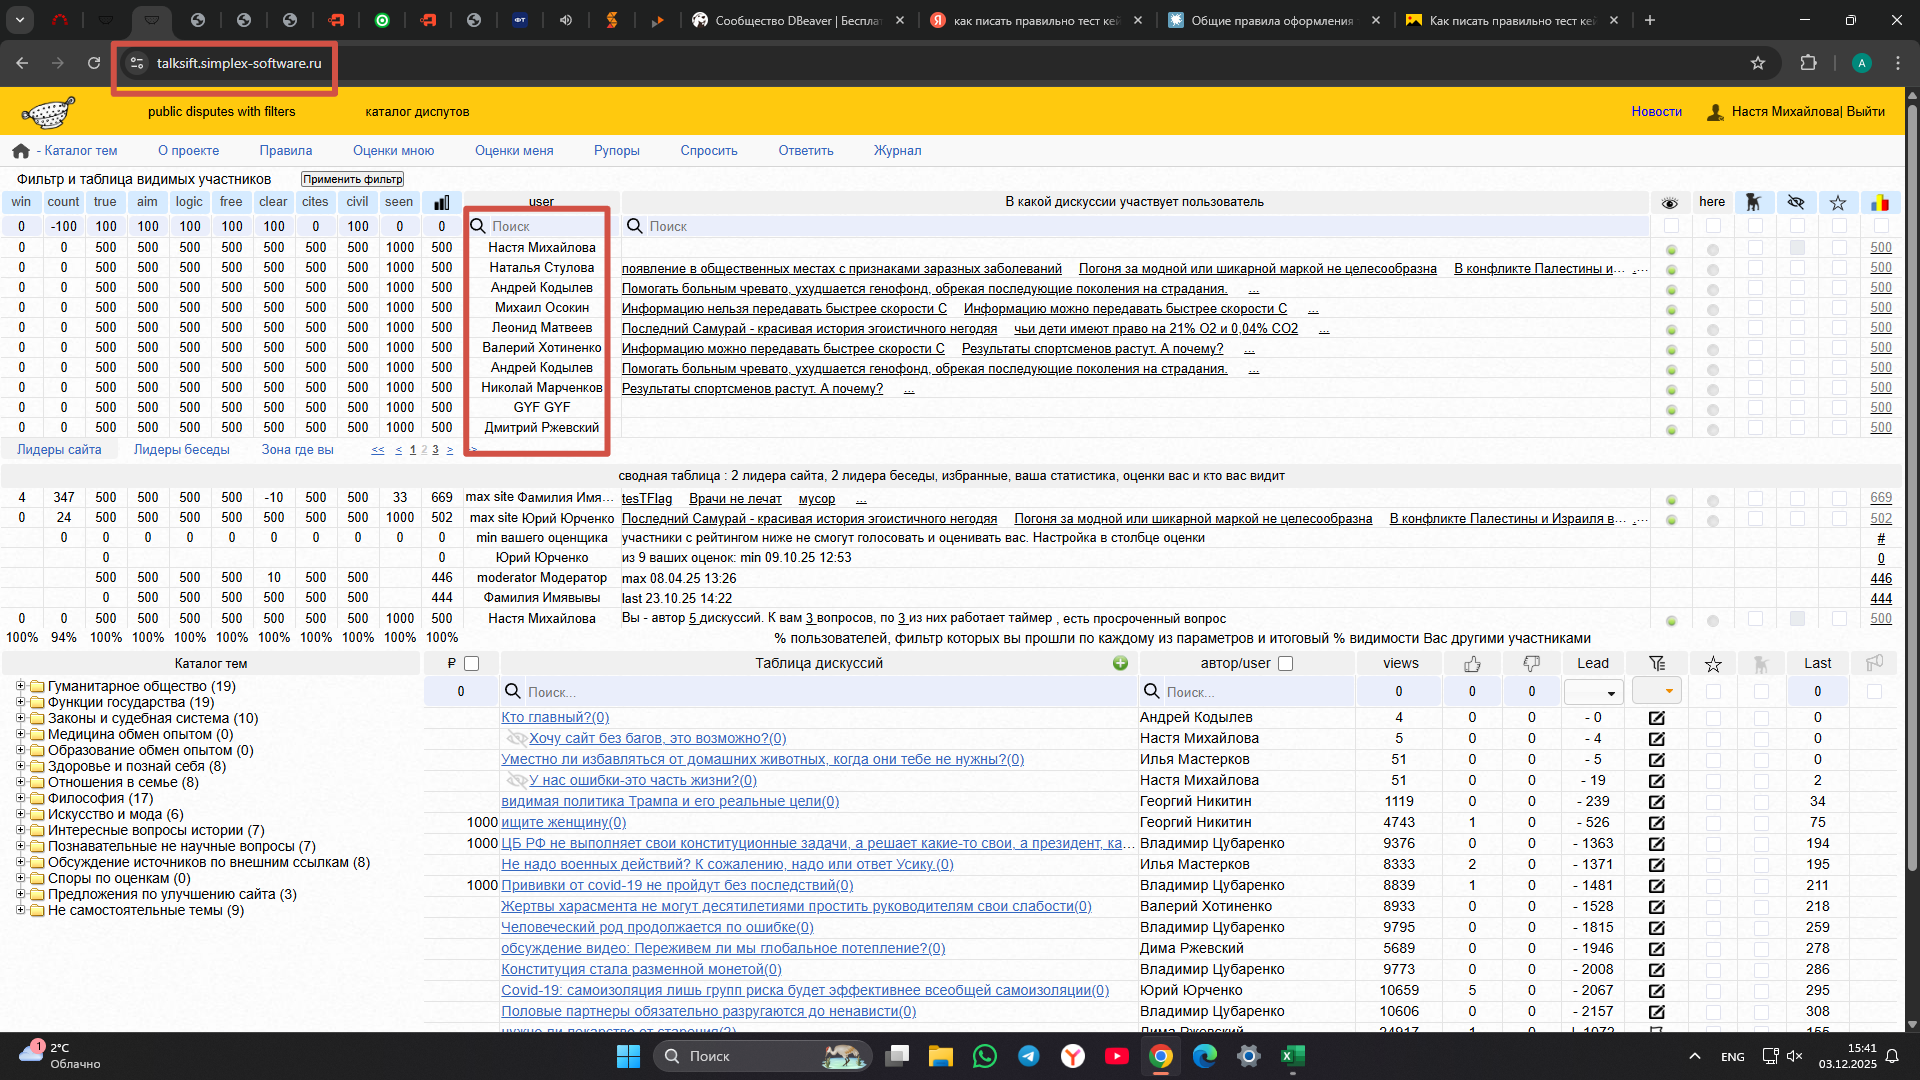
Task: Toggle checkbox next to P column header
Action: click(x=472, y=663)
